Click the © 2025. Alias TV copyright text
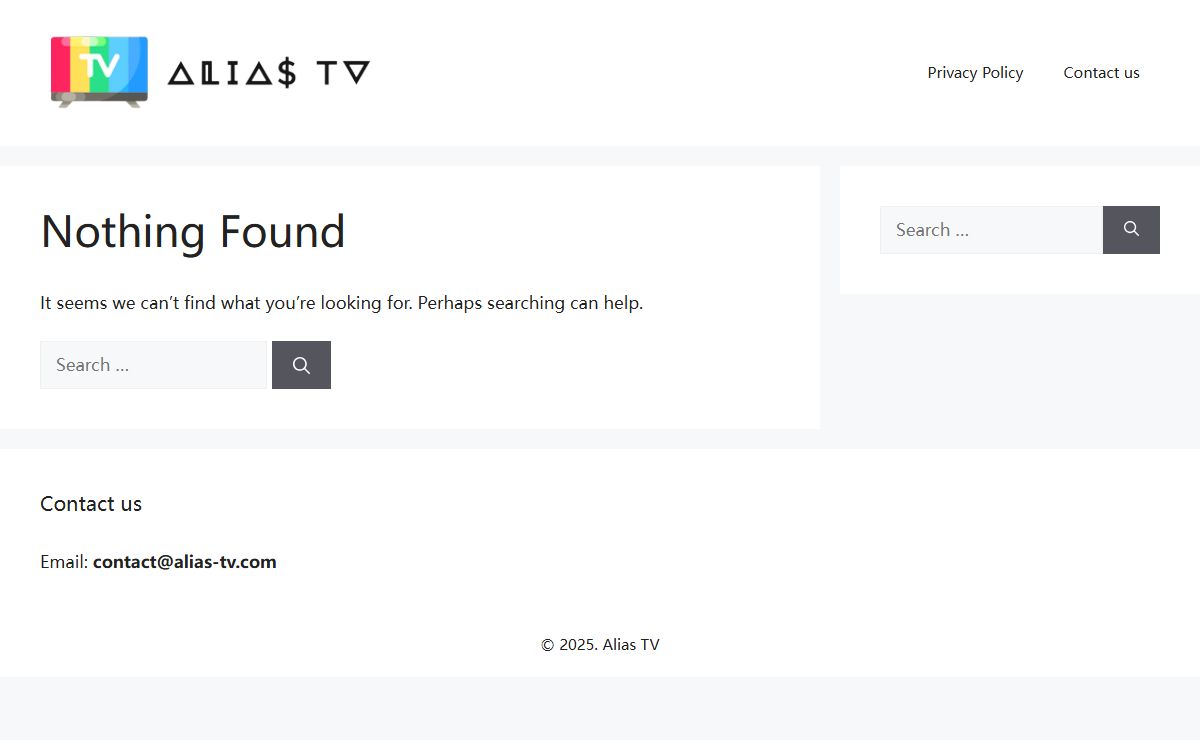The width and height of the screenshot is (1200, 740). click(600, 645)
